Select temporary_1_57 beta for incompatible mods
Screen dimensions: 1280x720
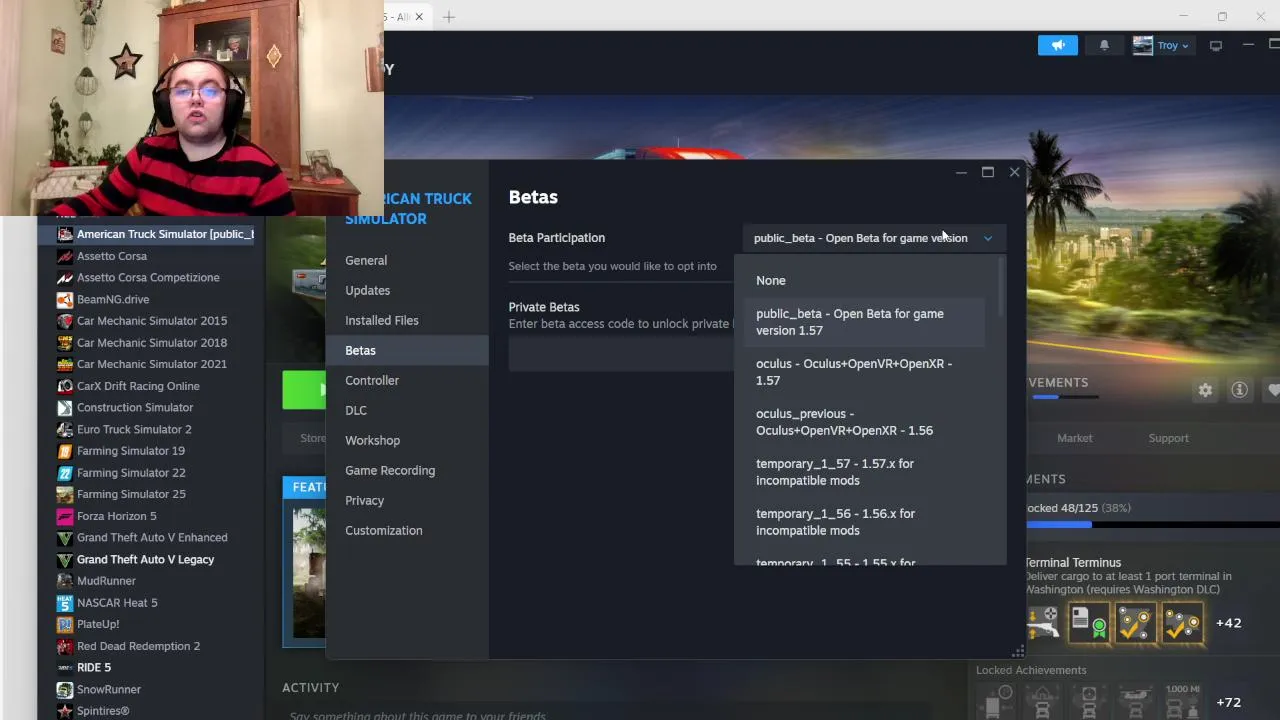864,472
